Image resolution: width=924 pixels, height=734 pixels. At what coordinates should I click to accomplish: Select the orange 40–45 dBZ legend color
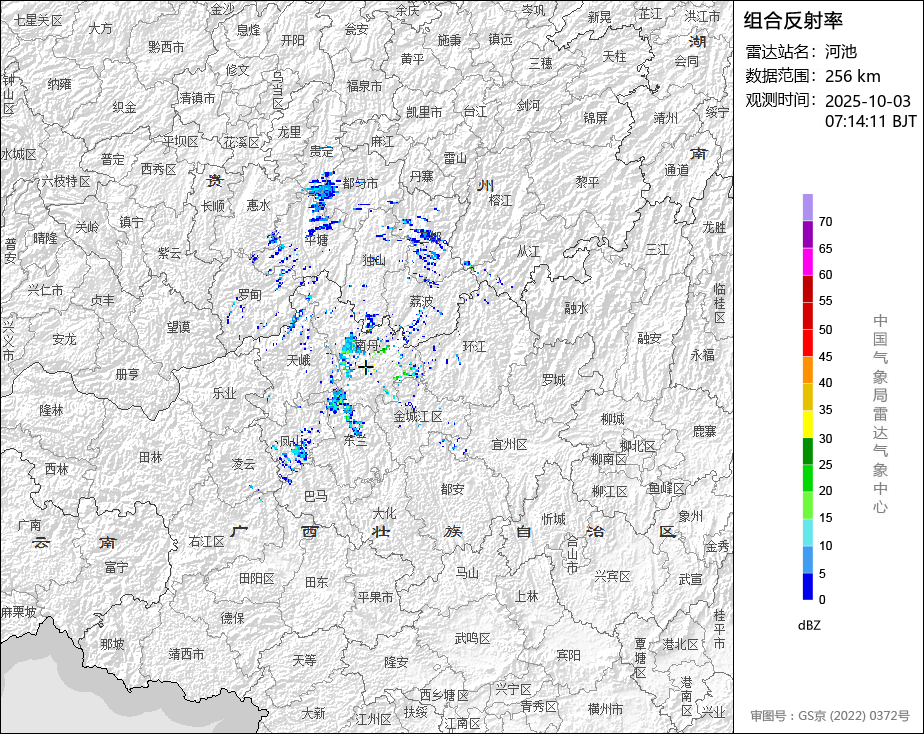tap(807, 370)
